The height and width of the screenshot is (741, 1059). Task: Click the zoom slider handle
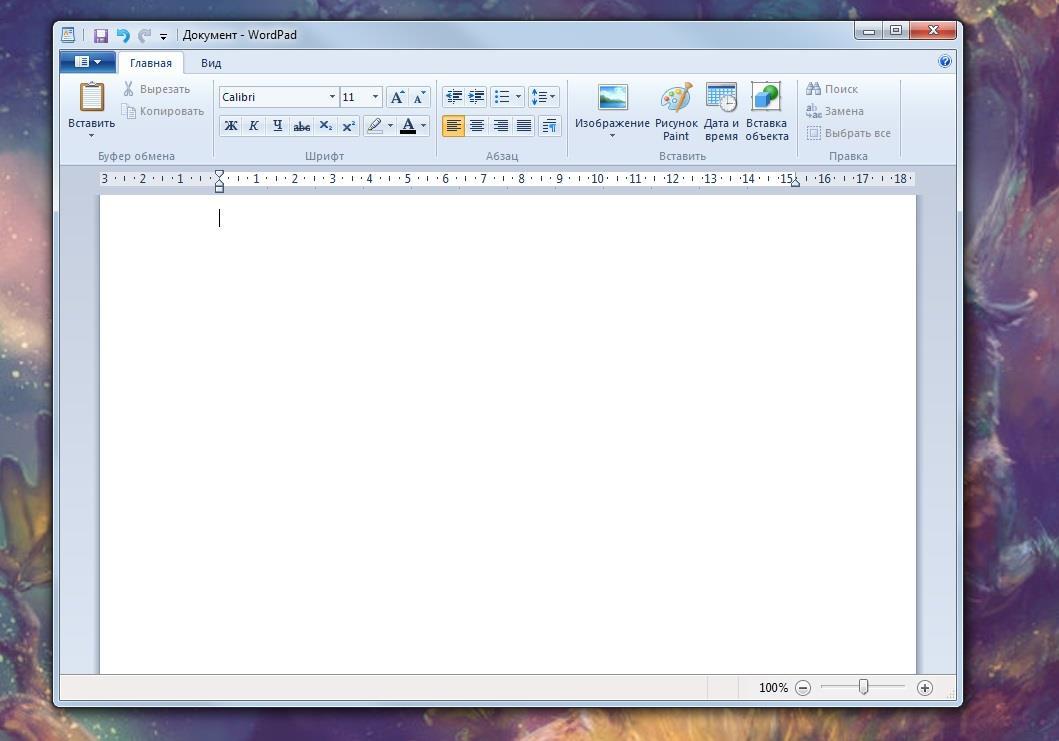click(x=863, y=687)
